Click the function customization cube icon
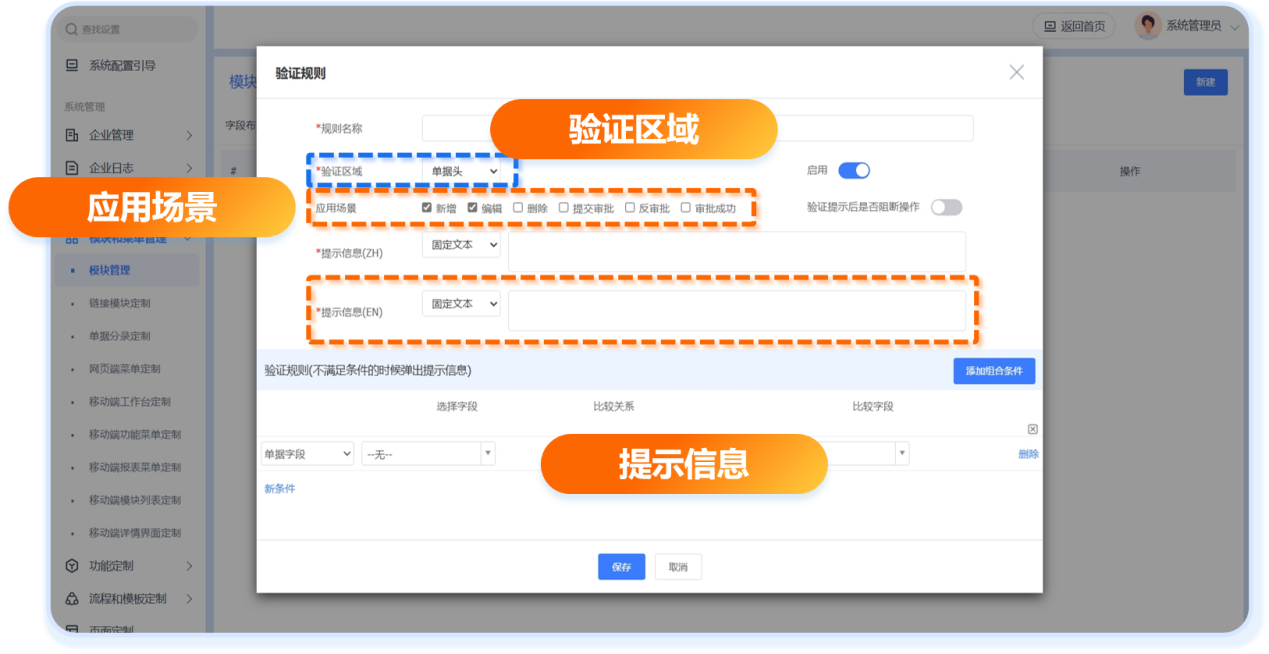Viewport: 1269px width, 654px height. coord(72,566)
